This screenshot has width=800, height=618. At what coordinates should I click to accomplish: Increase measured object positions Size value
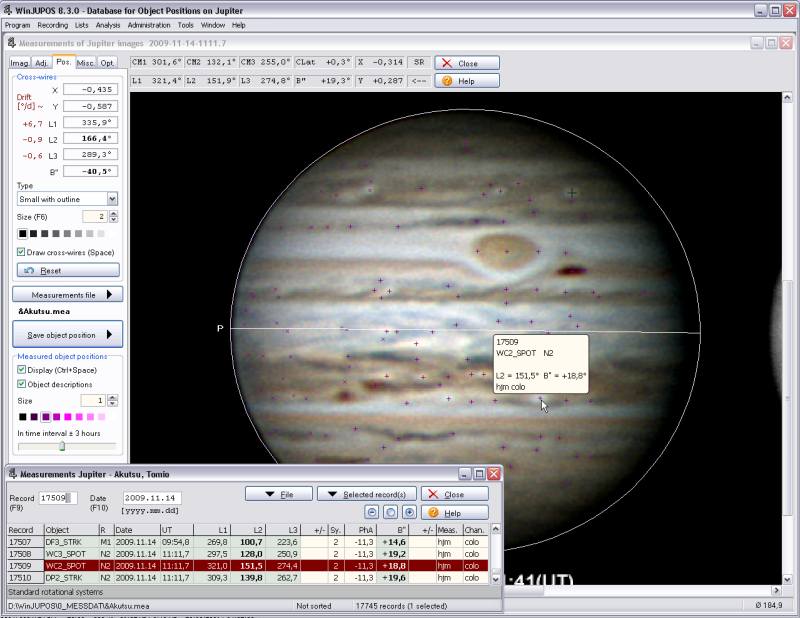coord(113,398)
